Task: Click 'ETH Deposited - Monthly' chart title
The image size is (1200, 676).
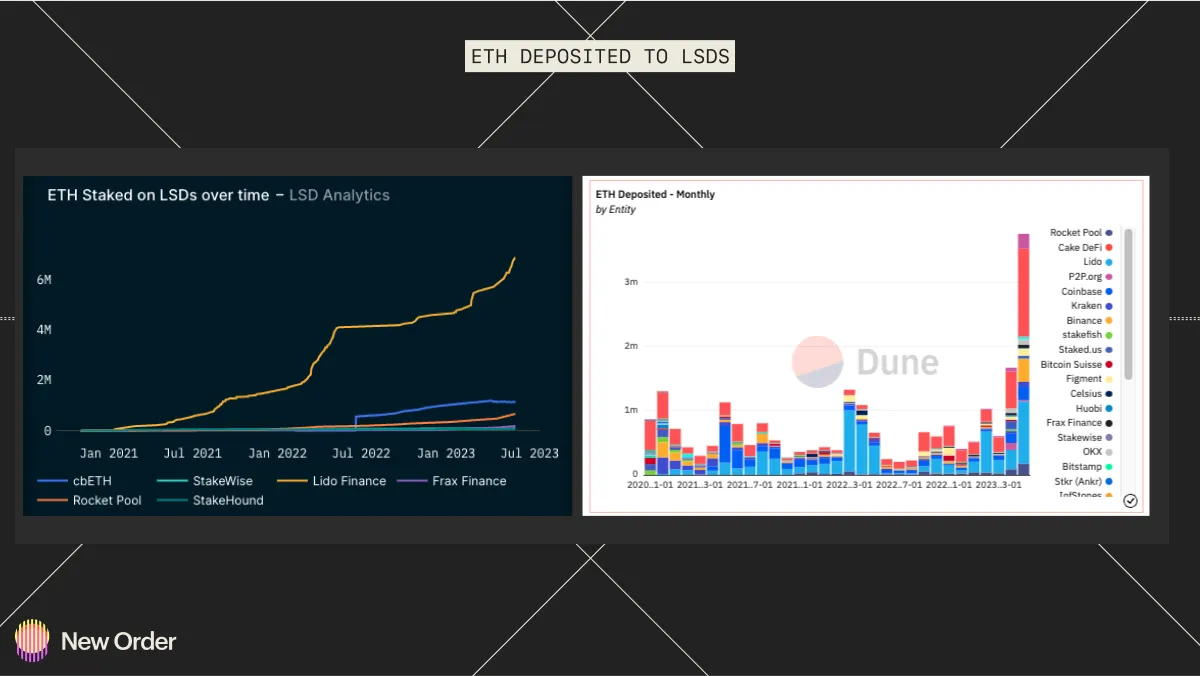Action: tap(655, 194)
